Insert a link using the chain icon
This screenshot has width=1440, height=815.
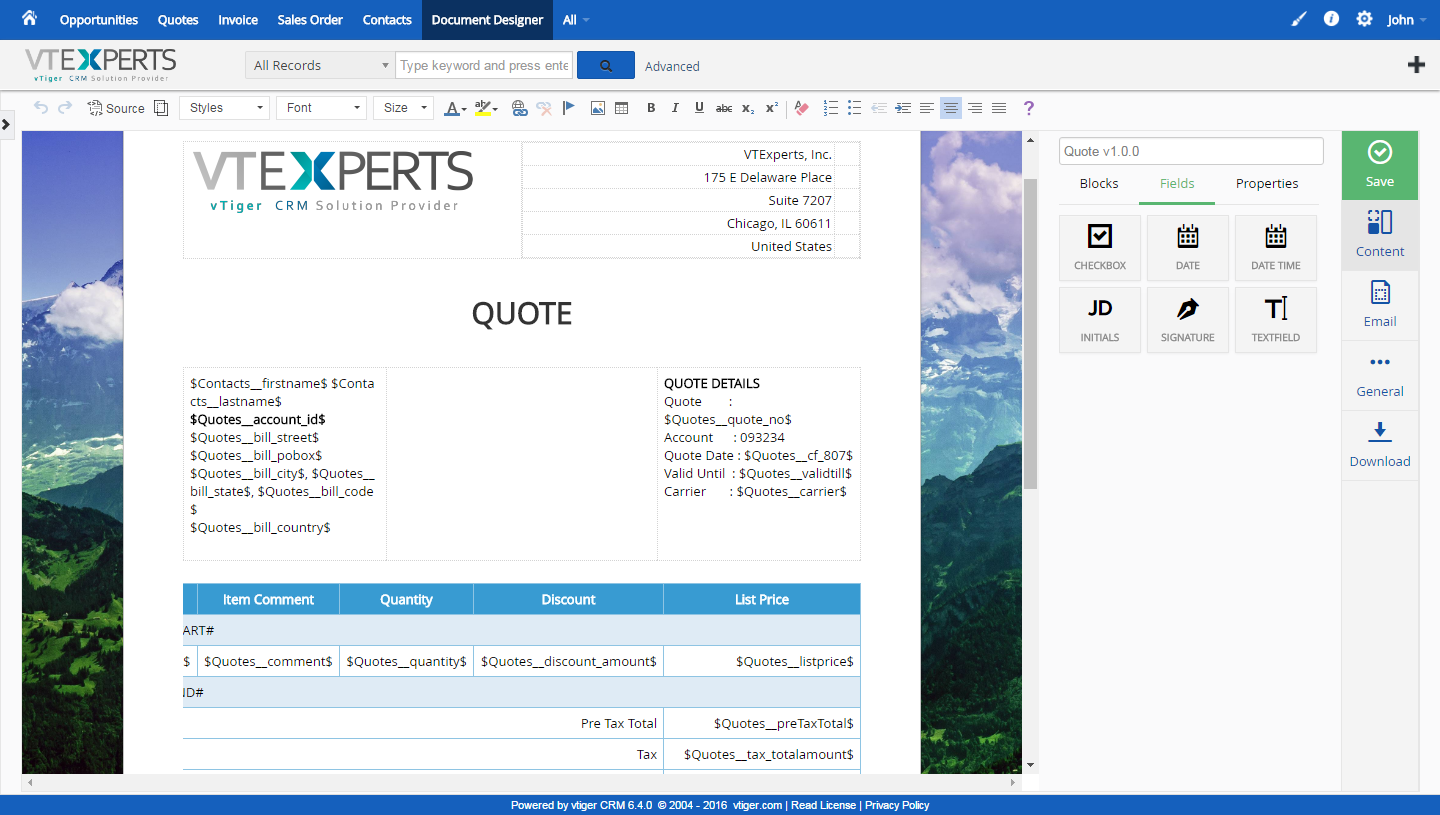pyautogui.click(x=519, y=108)
